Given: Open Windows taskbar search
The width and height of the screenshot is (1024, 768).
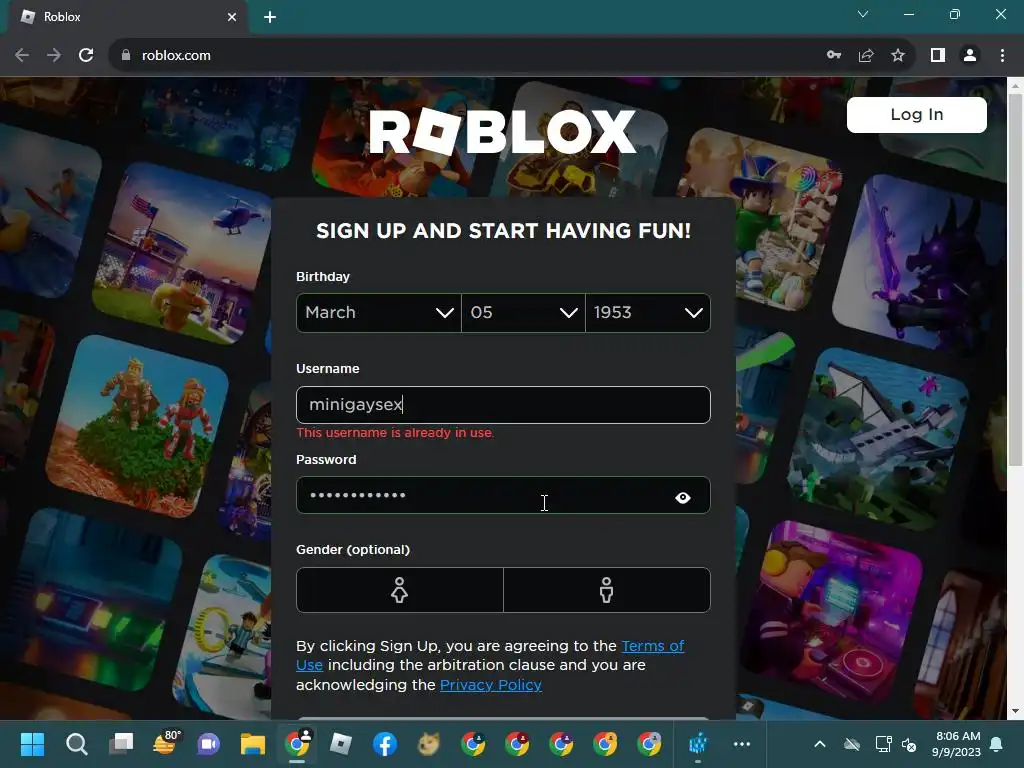Looking at the screenshot, I should tap(76, 744).
